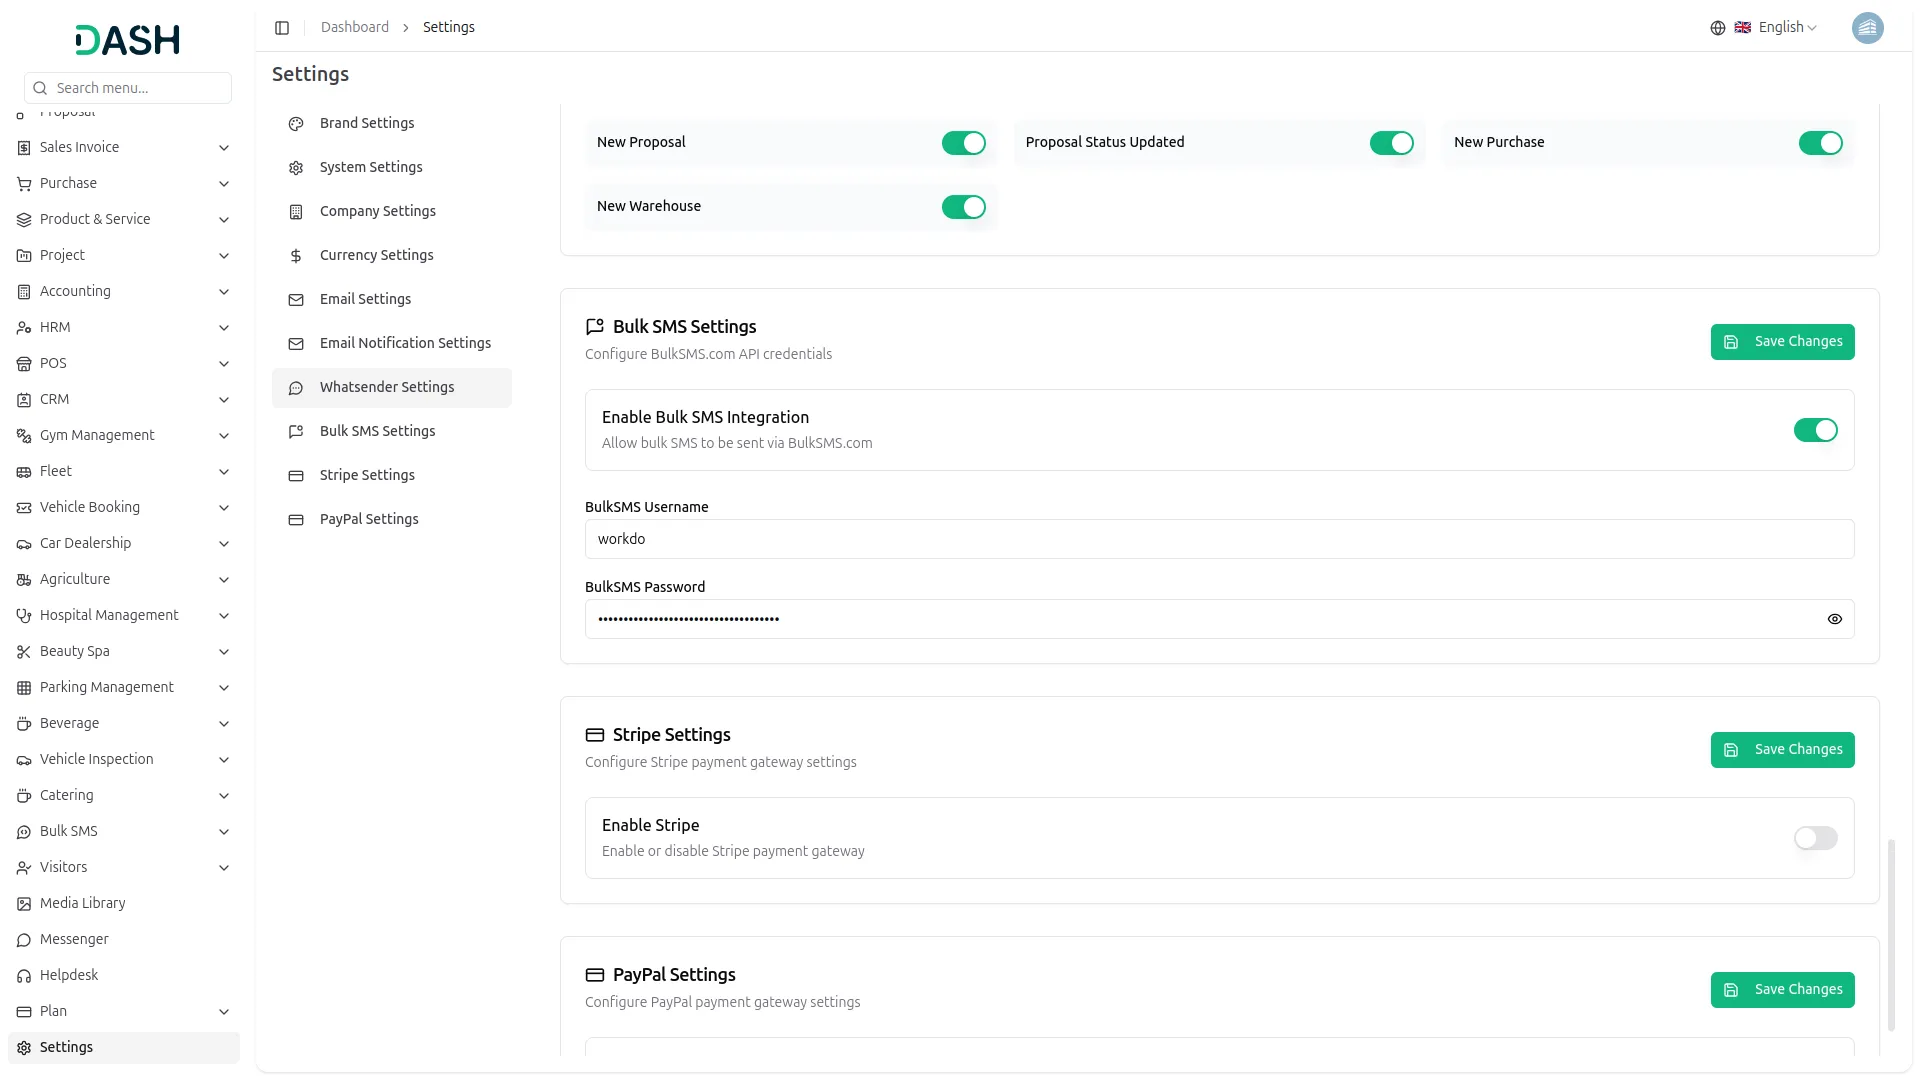
Task: Reveal the BulkSMS password
Action: coord(1835,619)
